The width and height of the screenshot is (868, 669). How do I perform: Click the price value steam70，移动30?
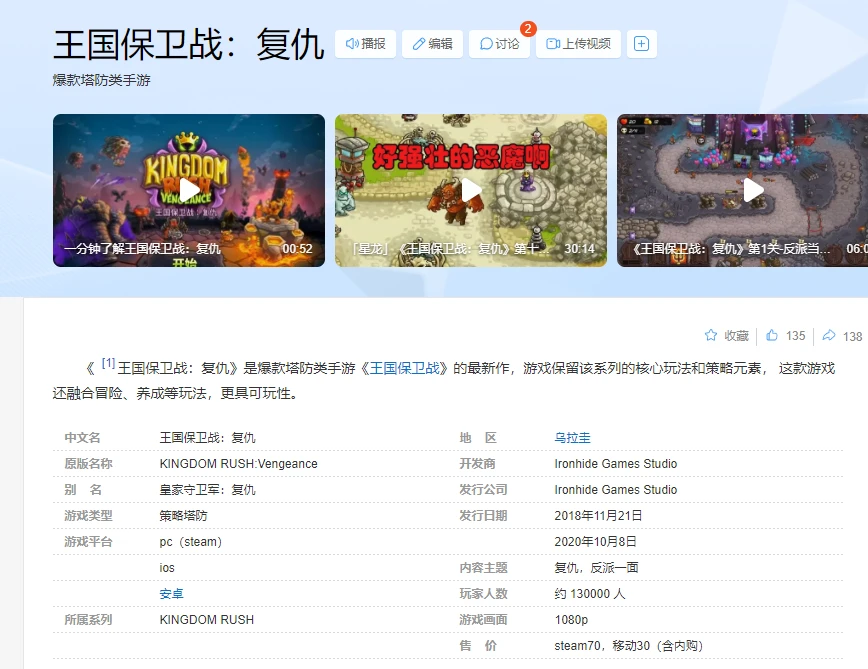(x=629, y=646)
